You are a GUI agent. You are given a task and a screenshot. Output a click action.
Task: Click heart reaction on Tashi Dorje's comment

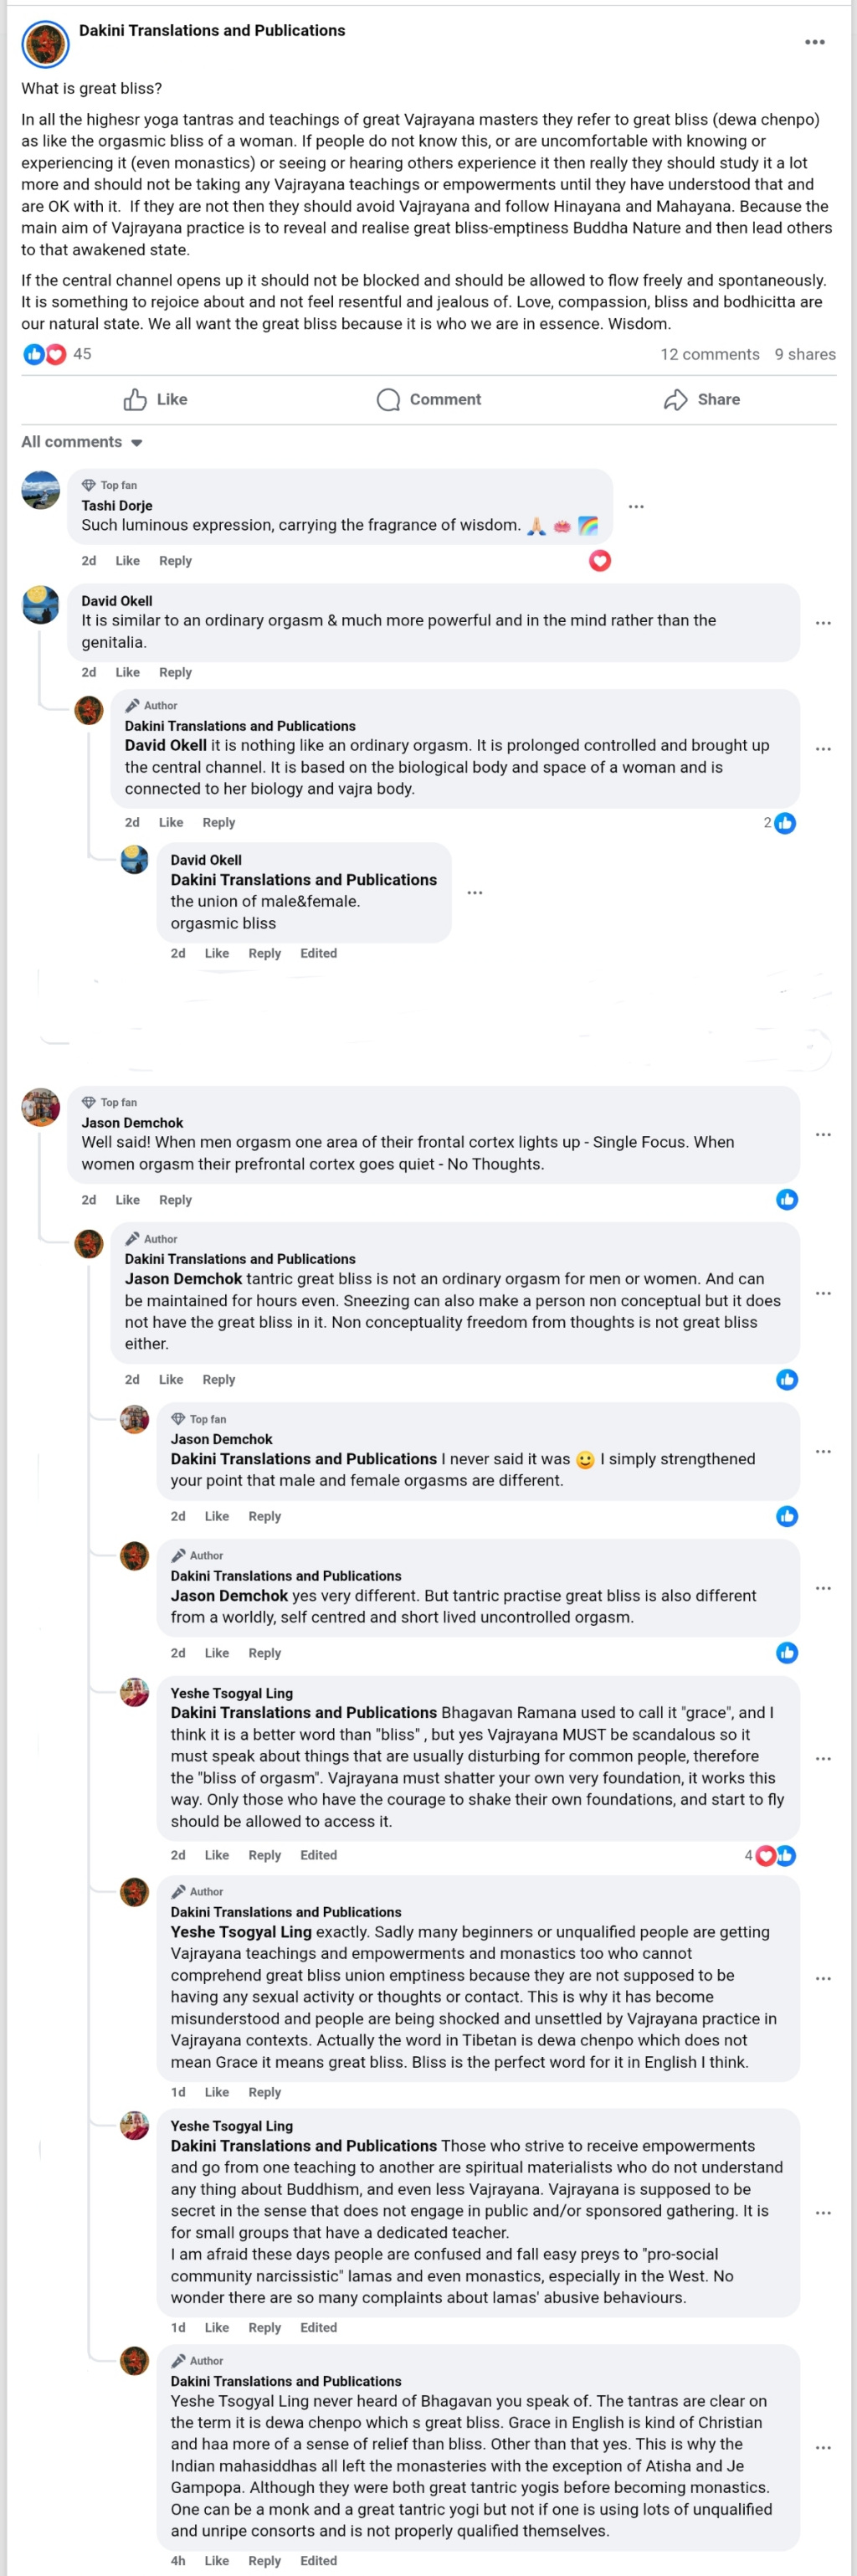[600, 561]
